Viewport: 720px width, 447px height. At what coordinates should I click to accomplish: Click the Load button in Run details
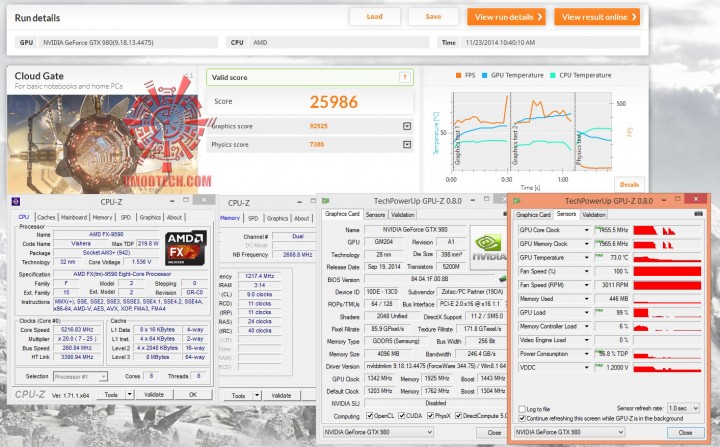pyautogui.click(x=375, y=17)
